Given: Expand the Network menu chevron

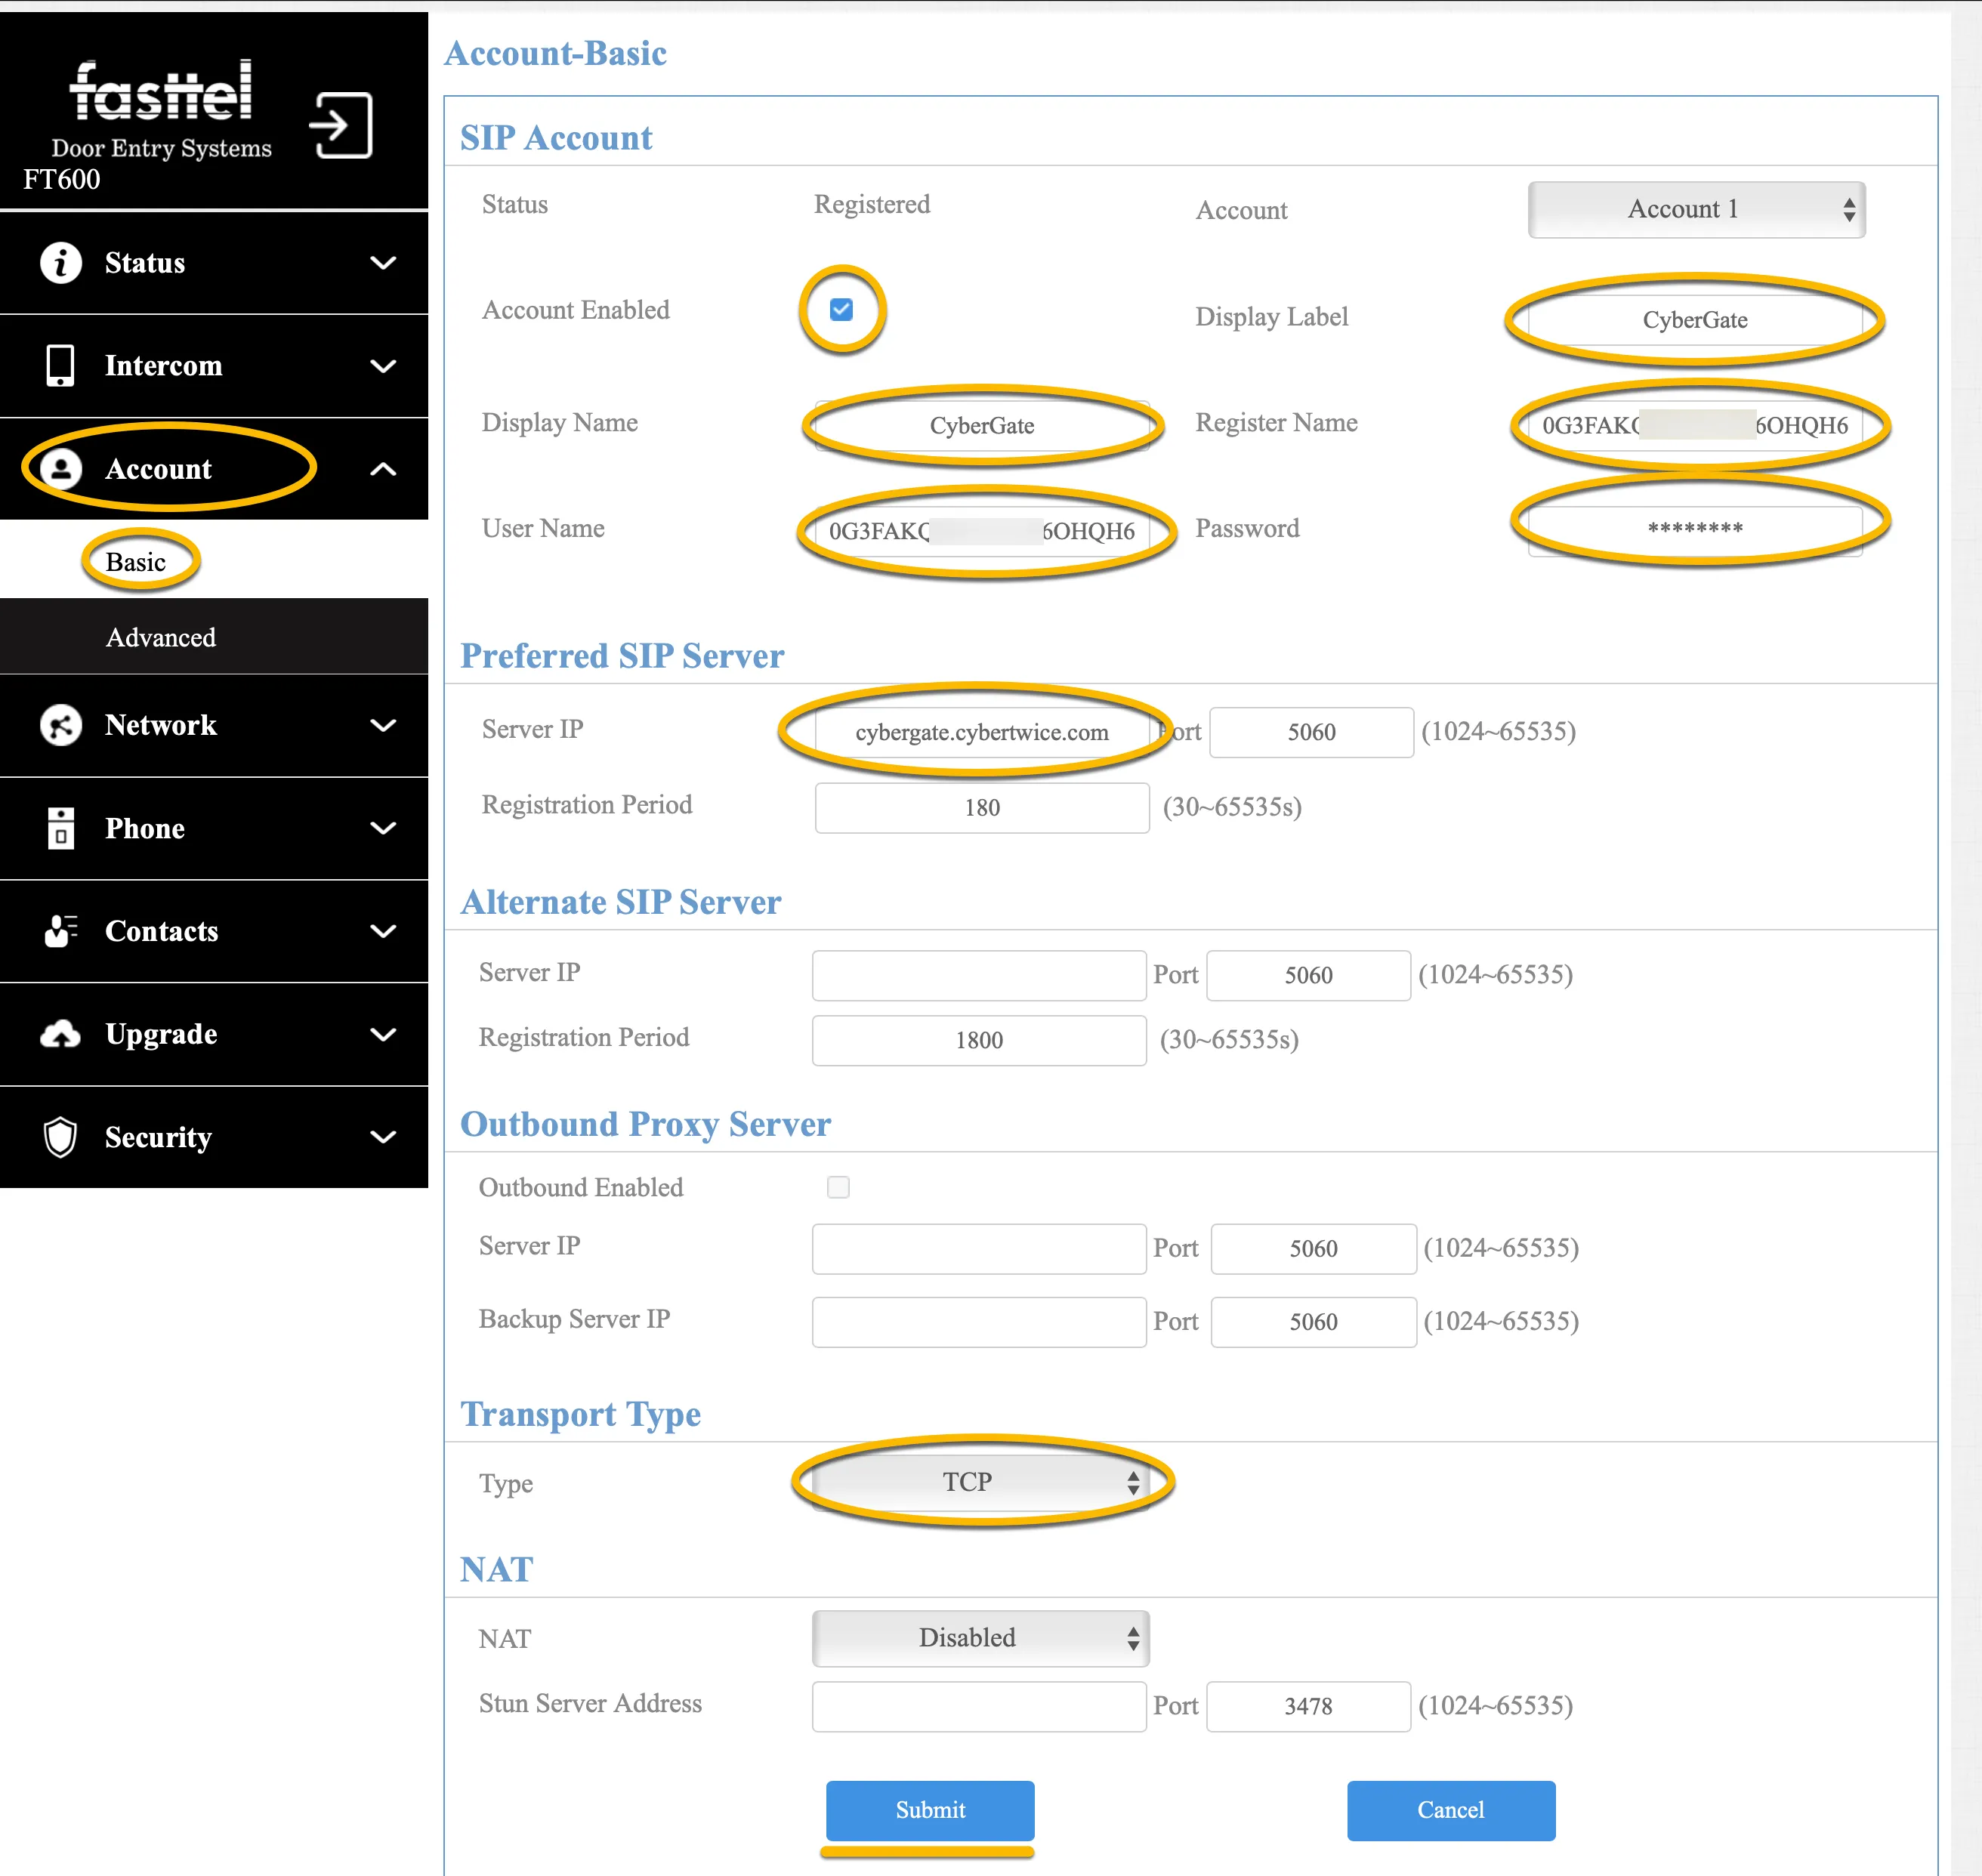Looking at the screenshot, I should click(383, 725).
